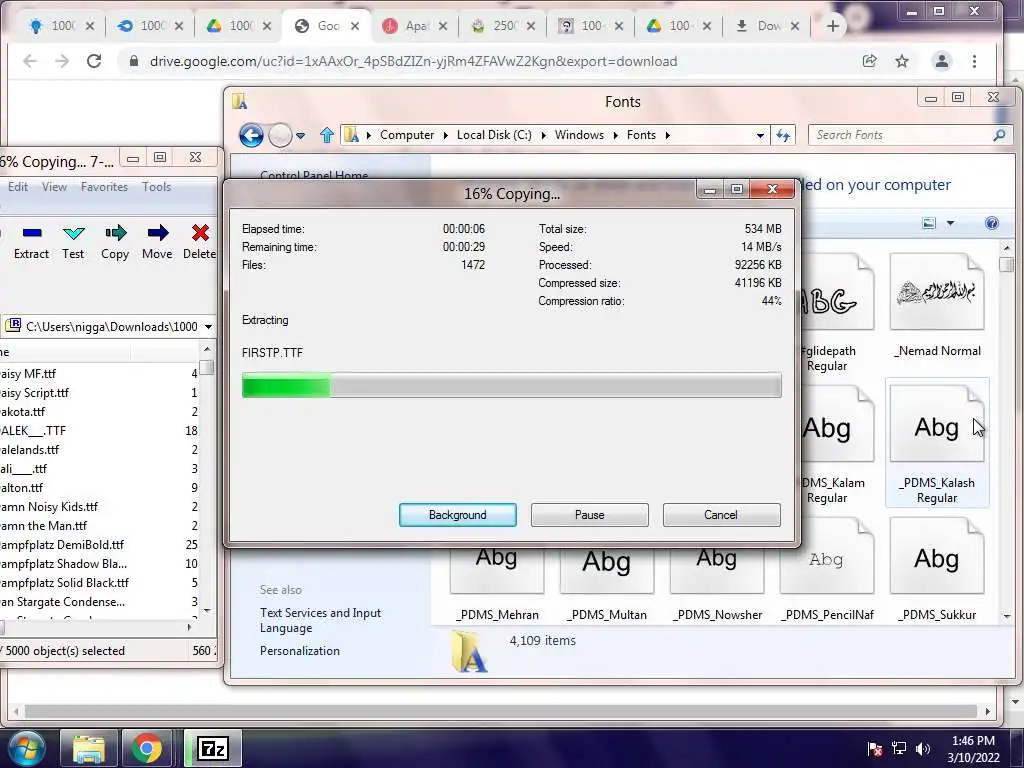This screenshot has height=768, width=1024.
Task: Switch to Chrome on the taskbar
Action: [x=148, y=748]
